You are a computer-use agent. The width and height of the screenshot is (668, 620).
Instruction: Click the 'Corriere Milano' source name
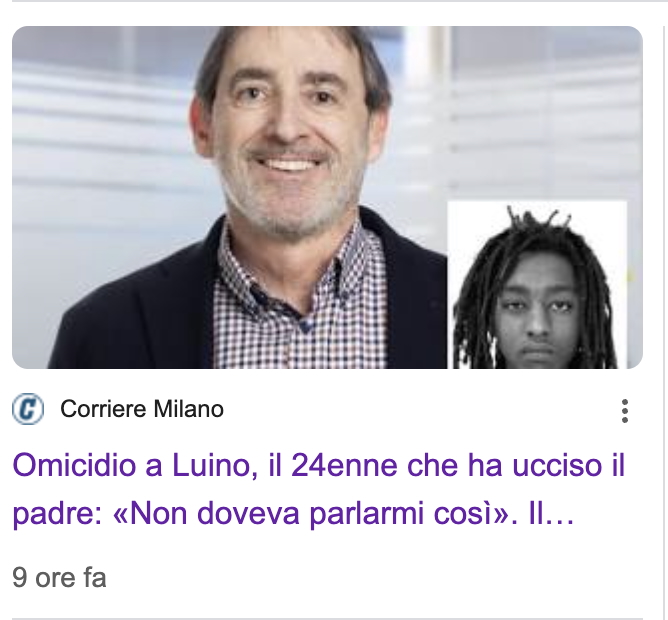tap(142, 409)
